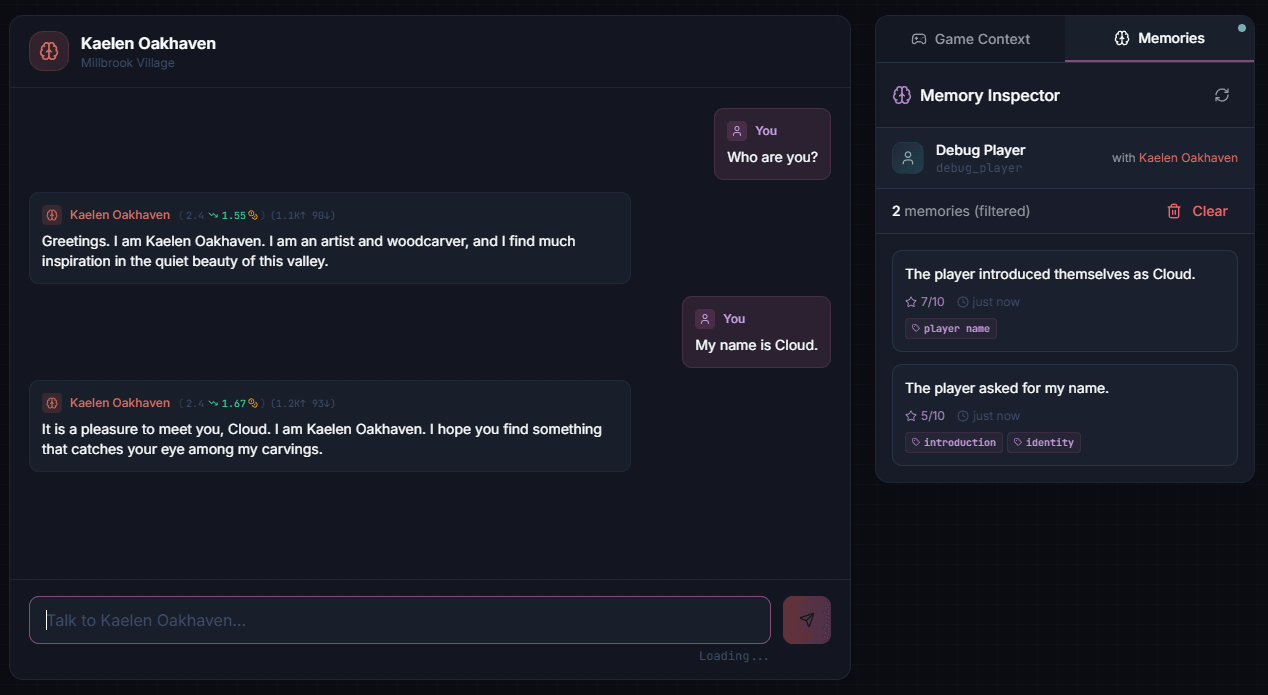Click the coin cost icon beside 1.67

[253, 403]
